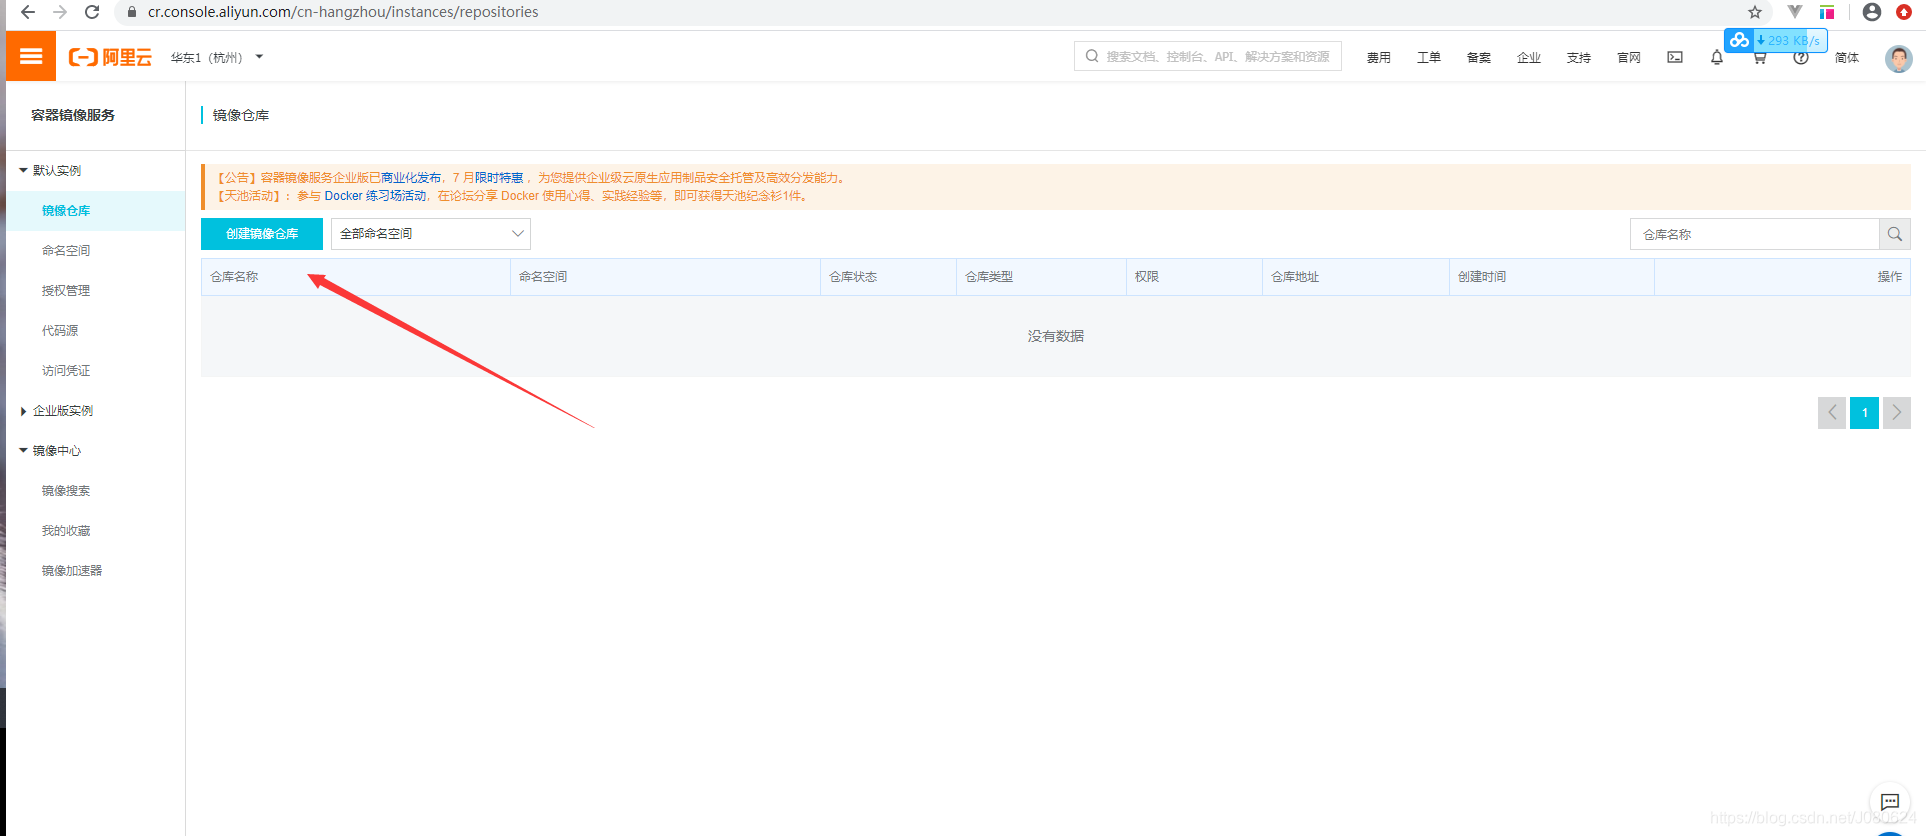The image size is (1926, 836).
Task: Reload the page
Action: point(92,12)
